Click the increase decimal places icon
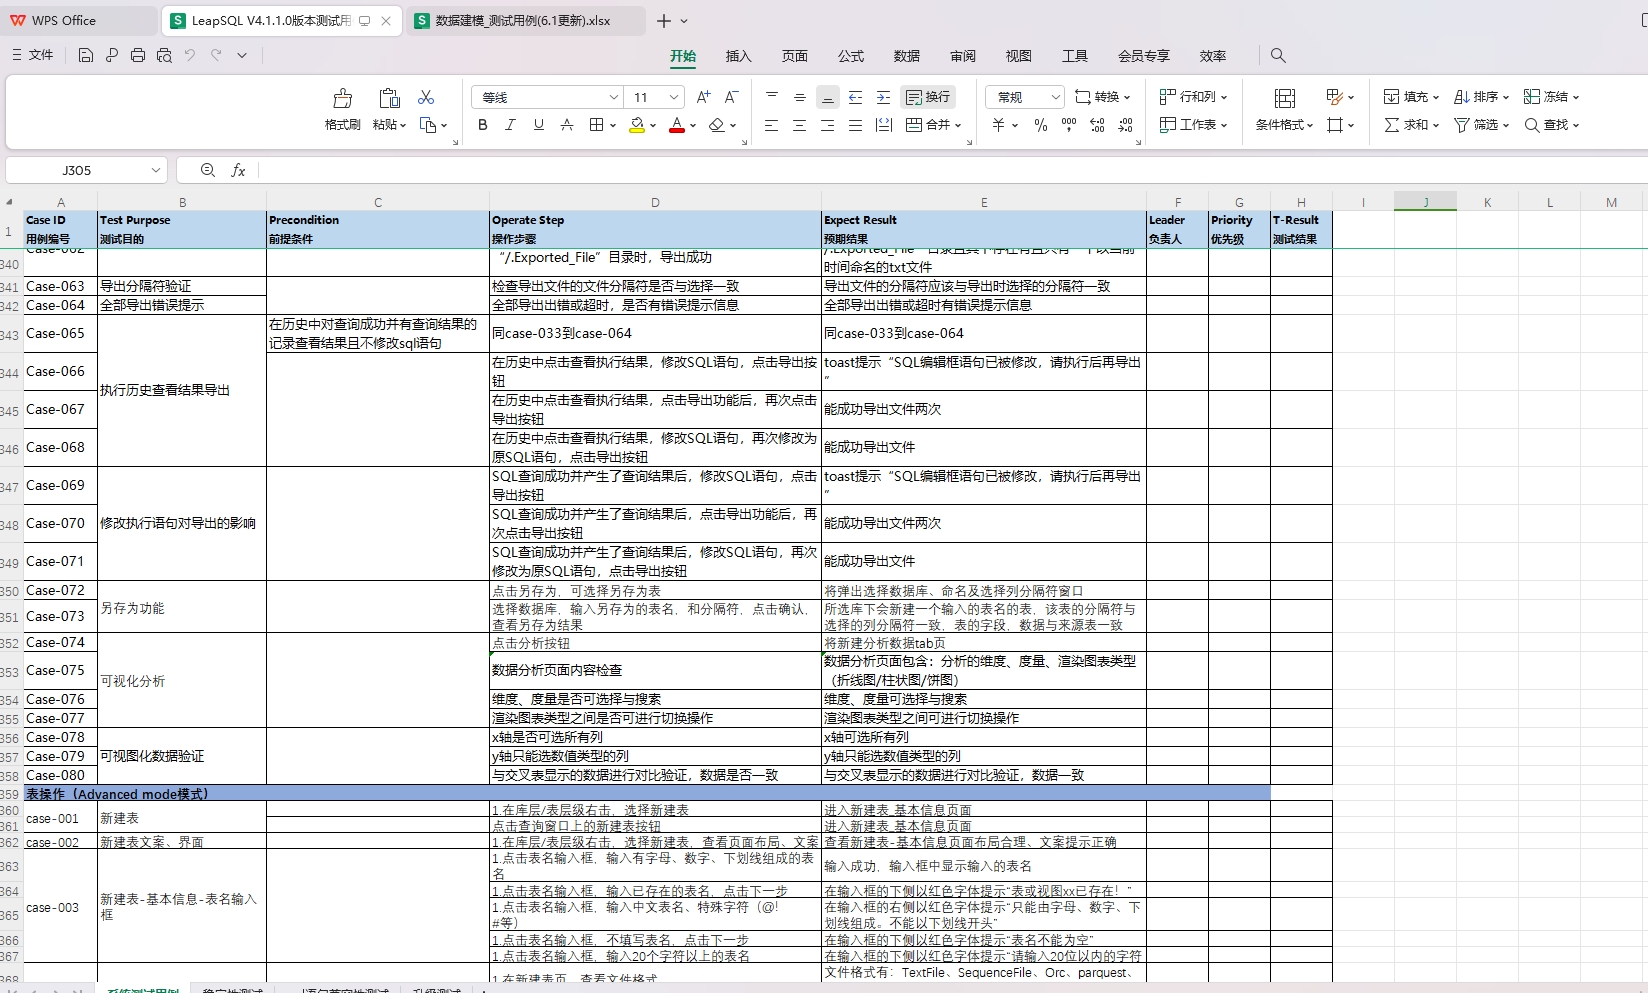Screen dimensions: 1648x993 (1097, 125)
